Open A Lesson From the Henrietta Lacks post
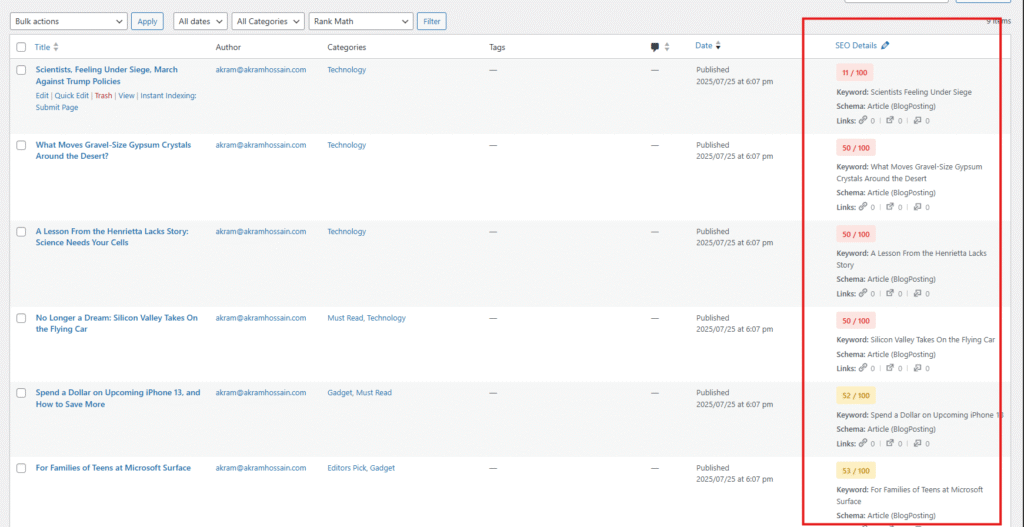 click(112, 237)
